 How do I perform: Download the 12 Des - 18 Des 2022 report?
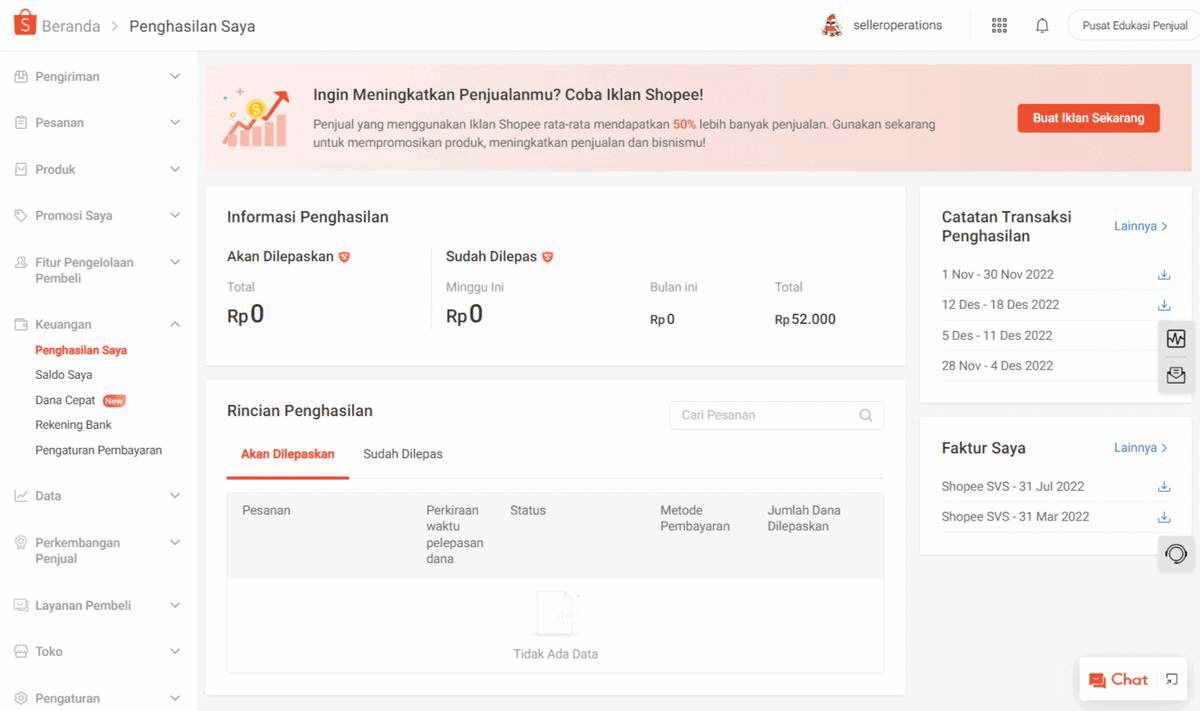[x=1164, y=305]
